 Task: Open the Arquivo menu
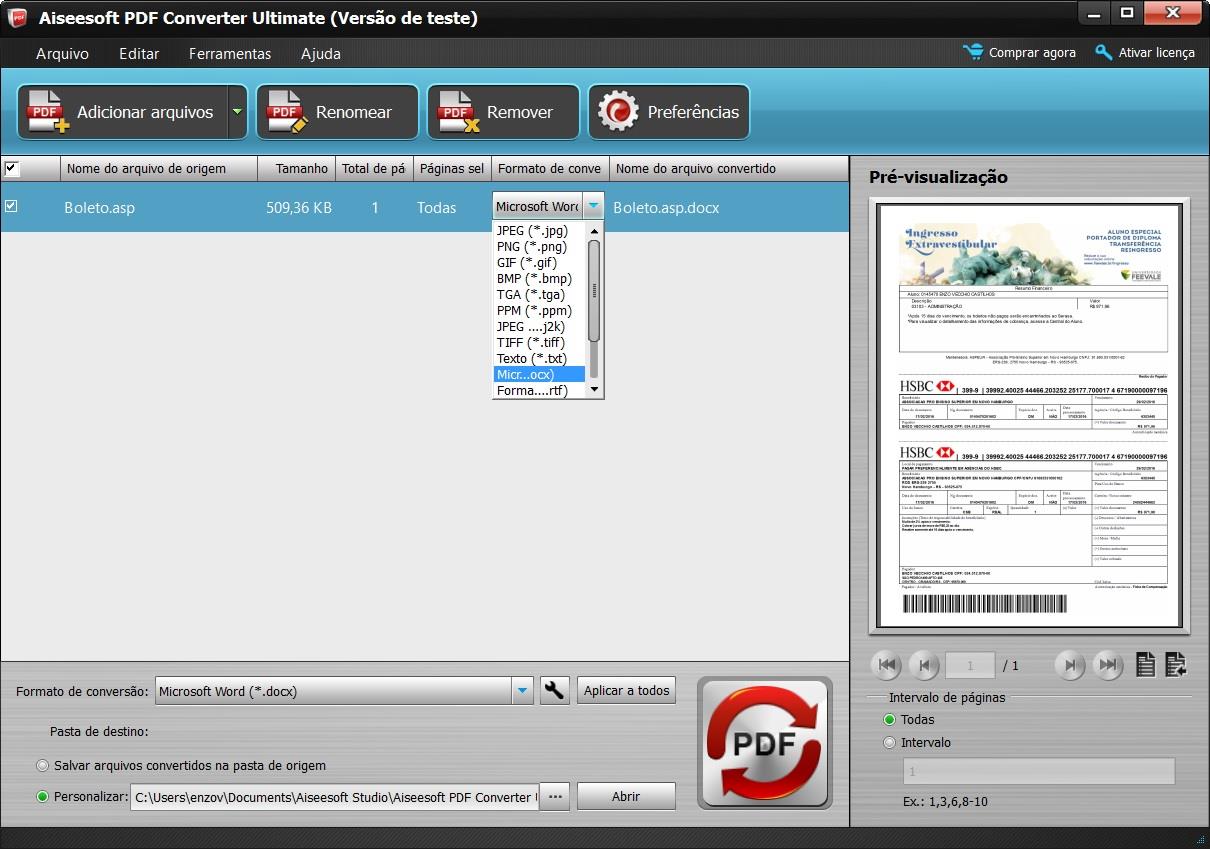62,53
